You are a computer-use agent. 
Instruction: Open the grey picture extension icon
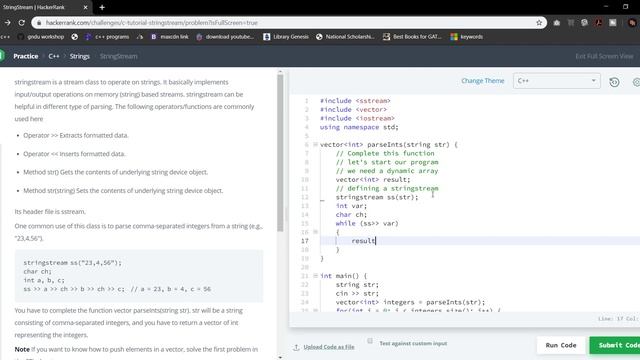pyautogui.click(x=613, y=23)
